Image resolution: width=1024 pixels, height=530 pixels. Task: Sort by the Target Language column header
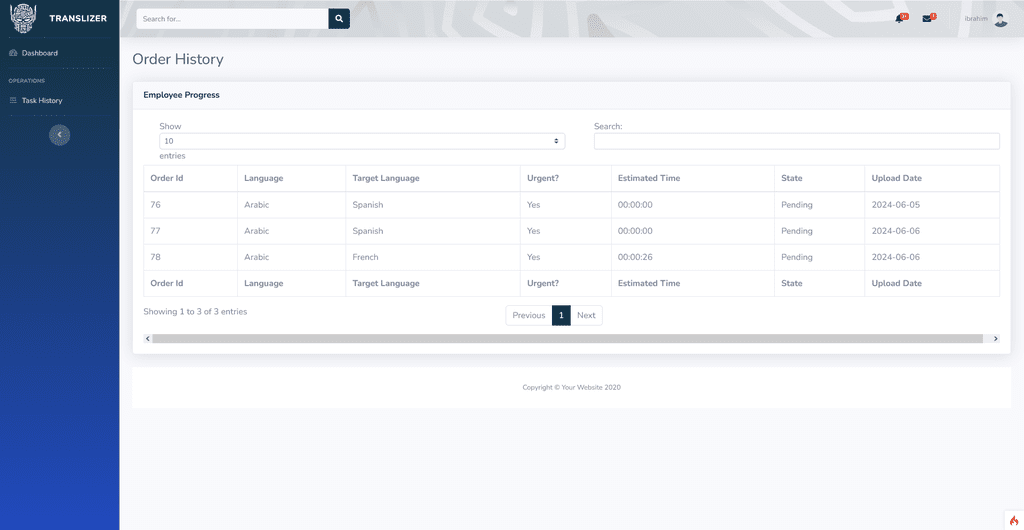tap(432, 178)
